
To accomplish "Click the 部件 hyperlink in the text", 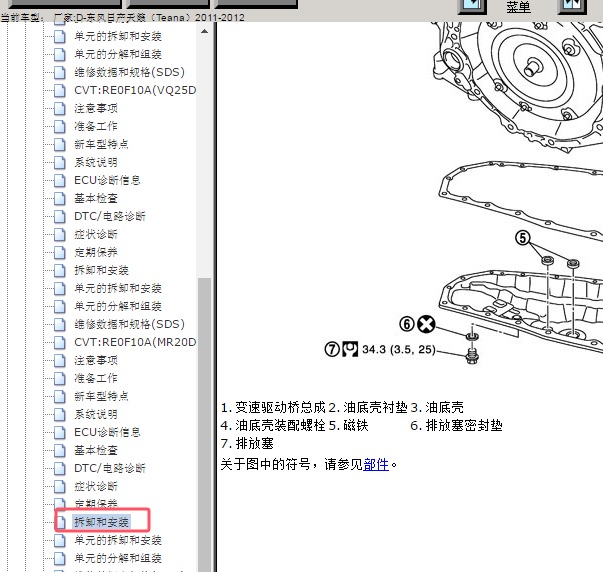I will (376, 464).
